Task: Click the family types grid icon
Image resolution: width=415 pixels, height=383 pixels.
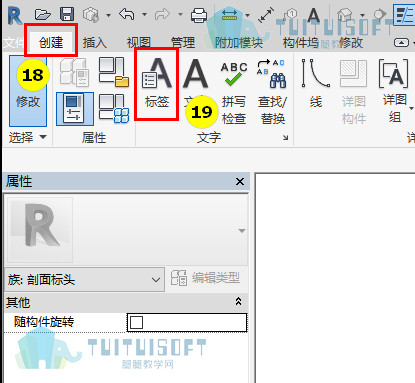Action: point(114,109)
